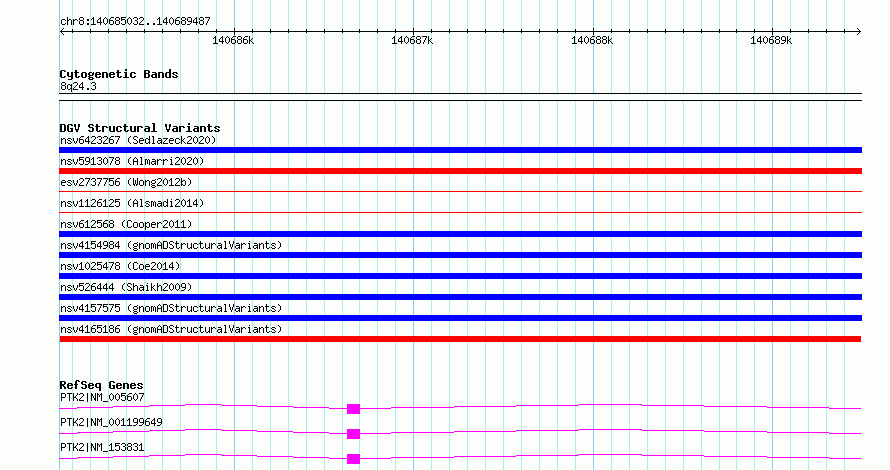
Task: Open variant nsv1126125 (Alsmadi2014) label
Action: [x=132, y=203]
